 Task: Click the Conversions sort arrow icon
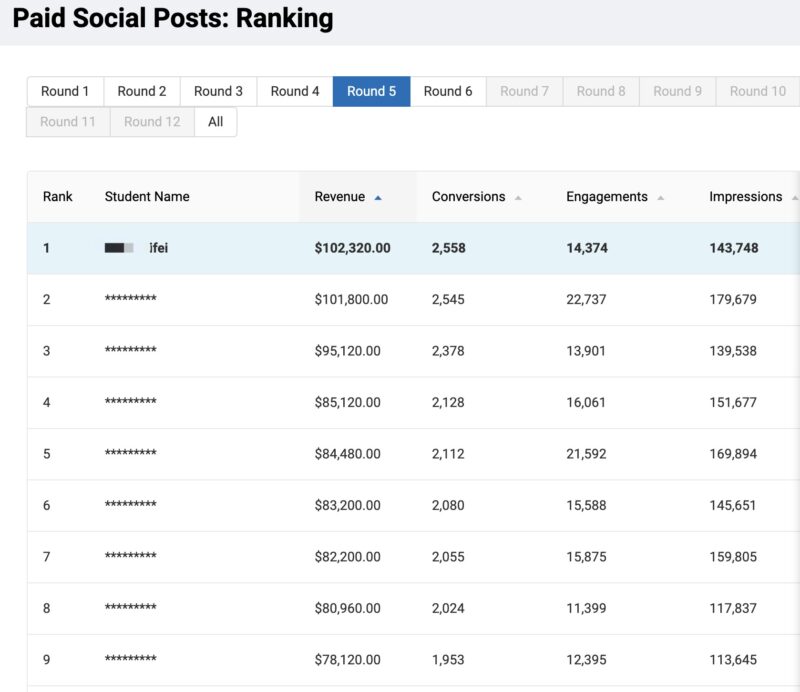tap(518, 197)
